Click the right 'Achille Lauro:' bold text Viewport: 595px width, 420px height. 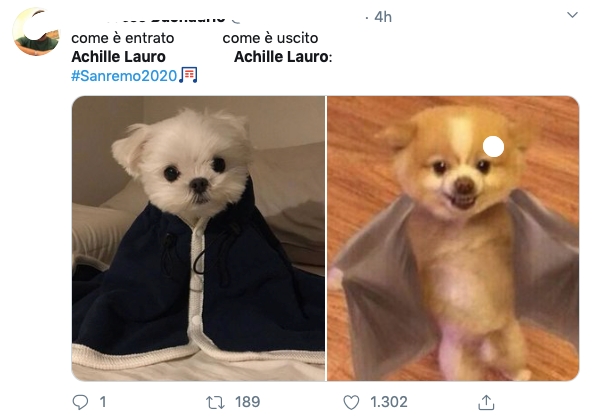point(283,57)
